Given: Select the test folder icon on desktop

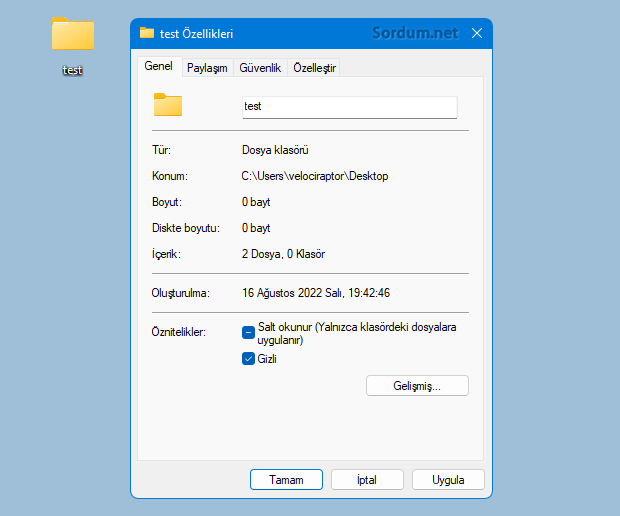Looking at the screenshot, I should click(72, 35).
